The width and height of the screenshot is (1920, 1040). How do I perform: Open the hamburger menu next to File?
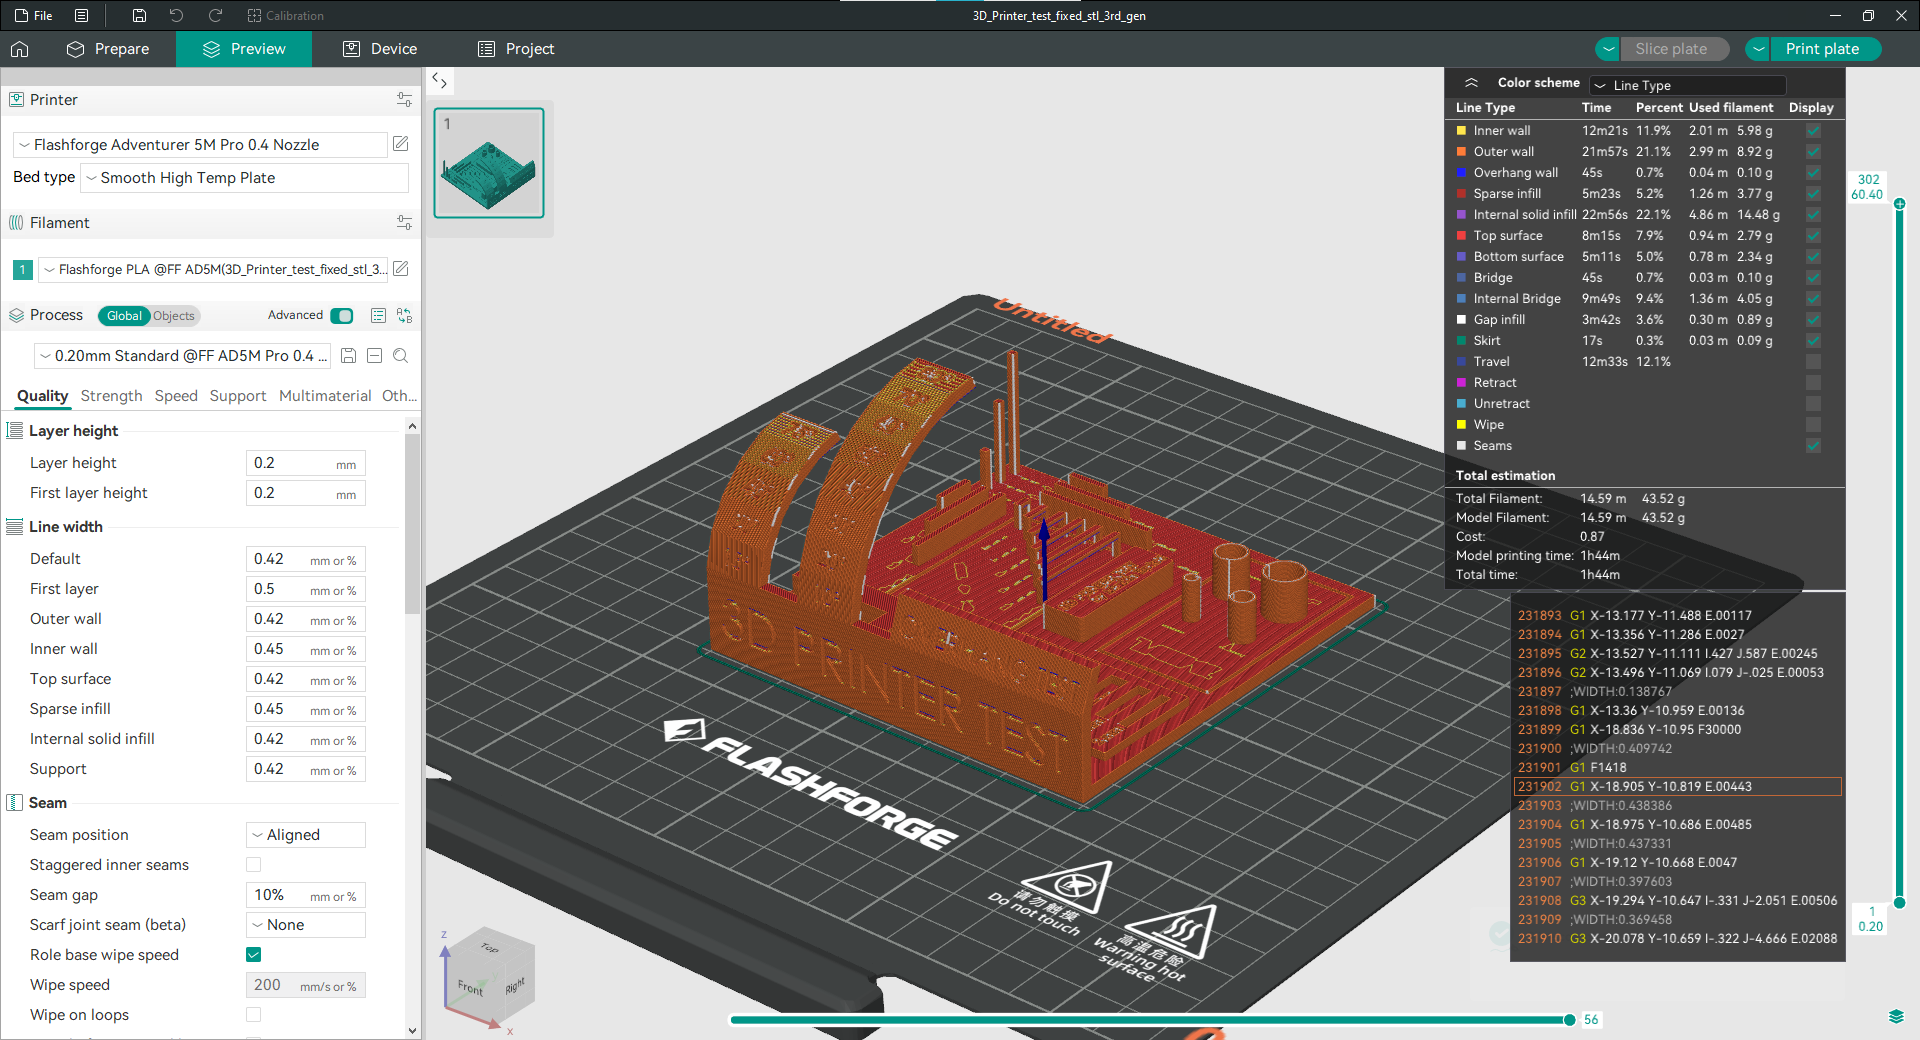[82, 16]
